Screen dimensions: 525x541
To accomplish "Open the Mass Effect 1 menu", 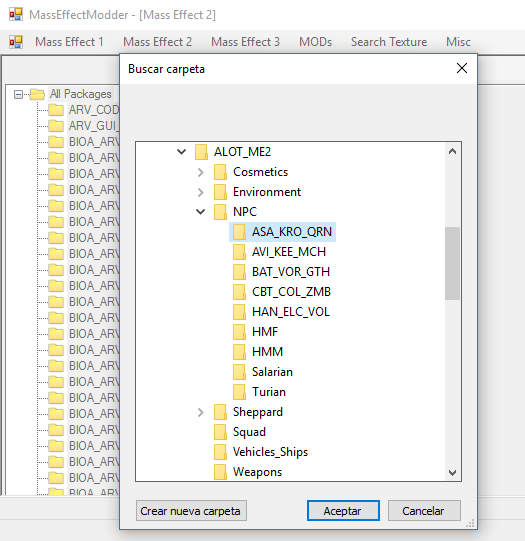I will (x=69, y=42).
